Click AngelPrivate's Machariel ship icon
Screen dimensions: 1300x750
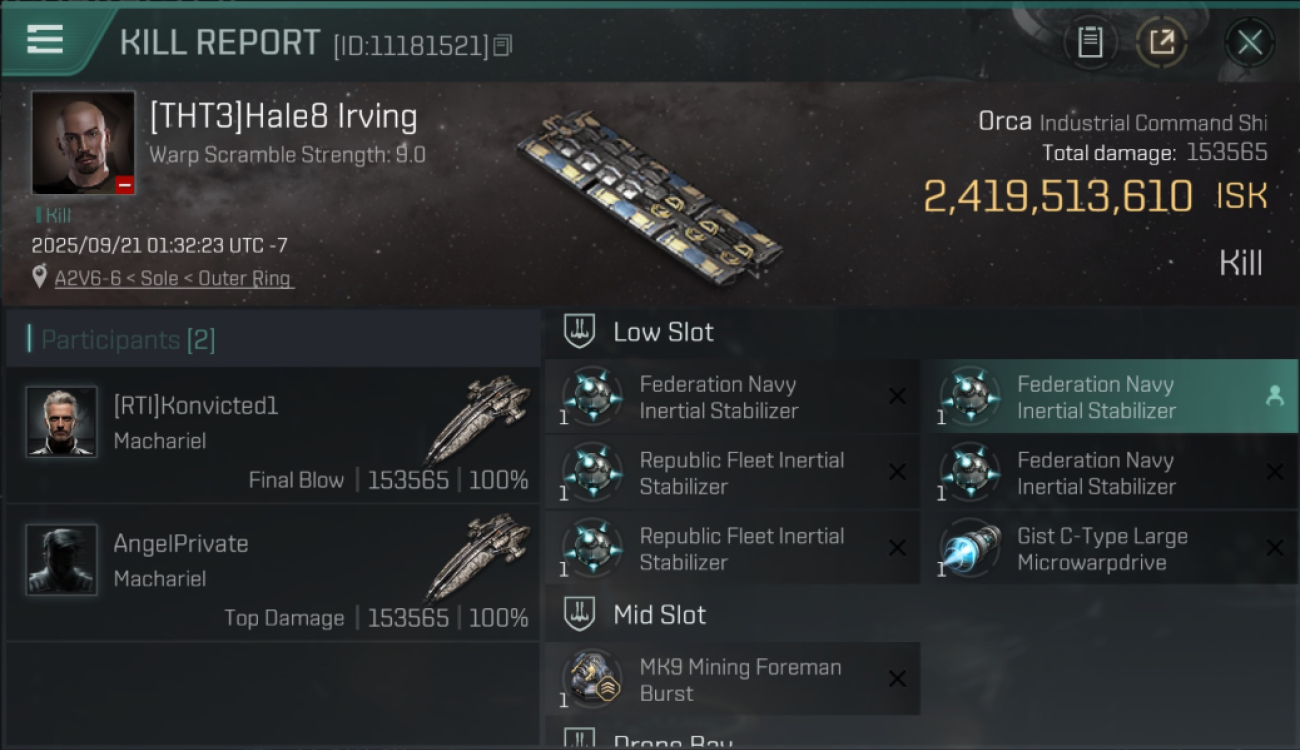pyautogui.click(x=478, y=555)
